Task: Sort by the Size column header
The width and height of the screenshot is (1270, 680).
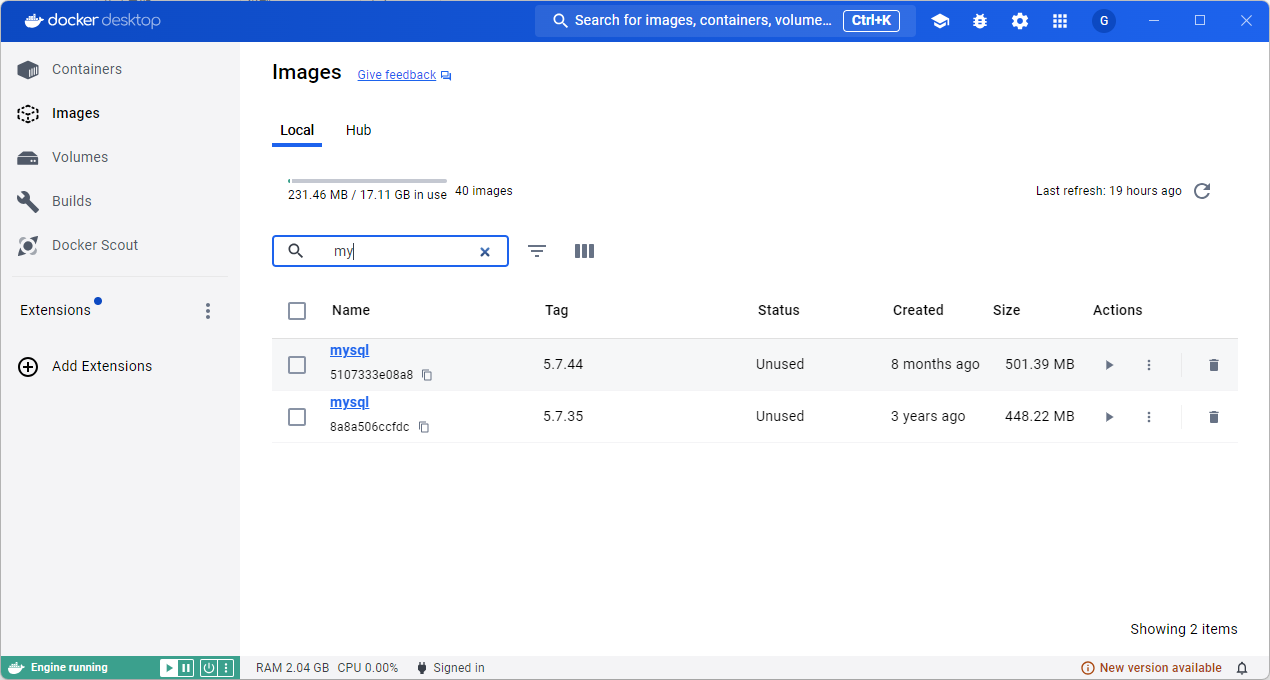Action: tap(1007, 310)
